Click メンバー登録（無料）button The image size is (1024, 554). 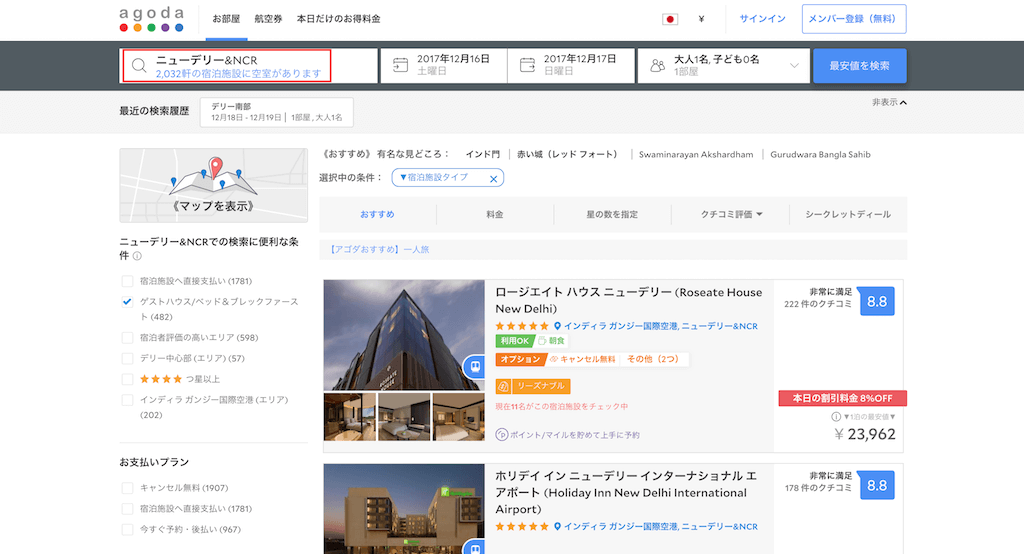[854, 19]
